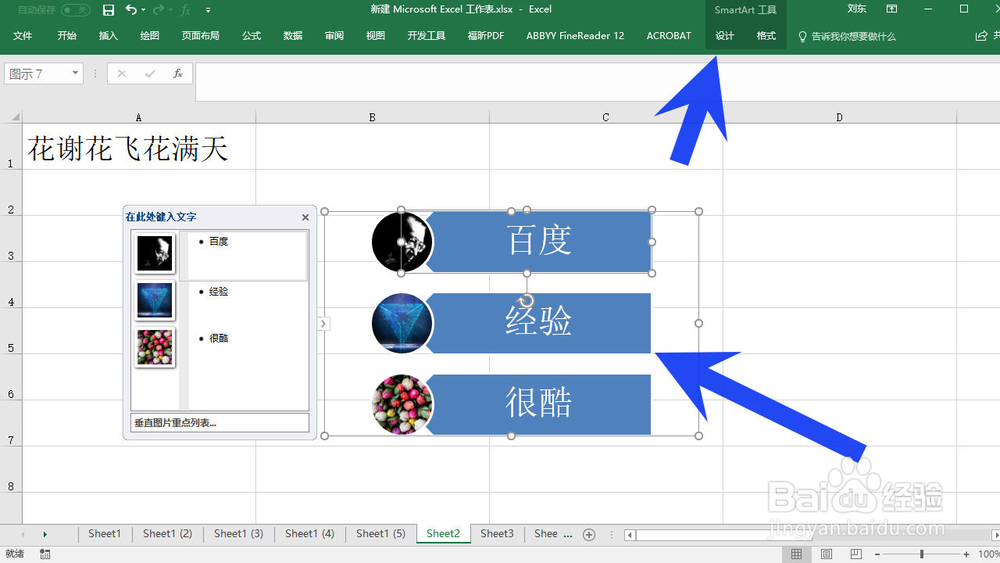Click the formula bar input area
Screen dimensions: 1000x563
(597, 82)
